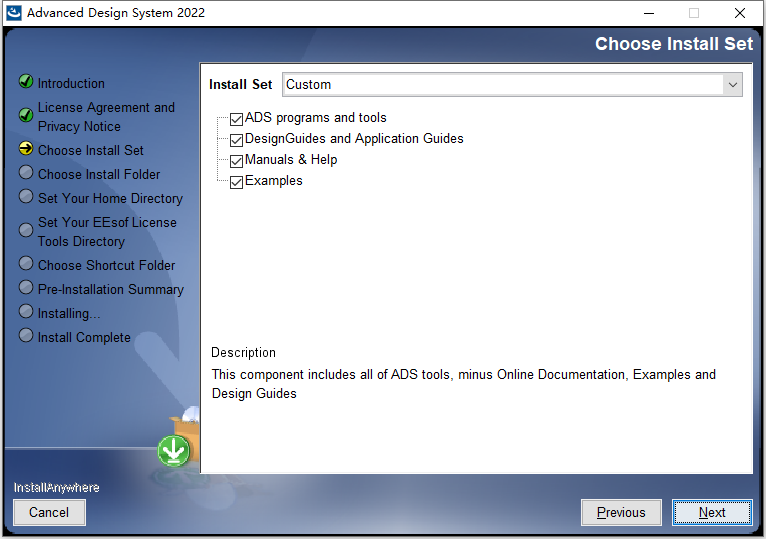Select 'ADS programs and tools' tree label
Image resolution: width=766 pixels, height=539 pixels.
[316, 118]
